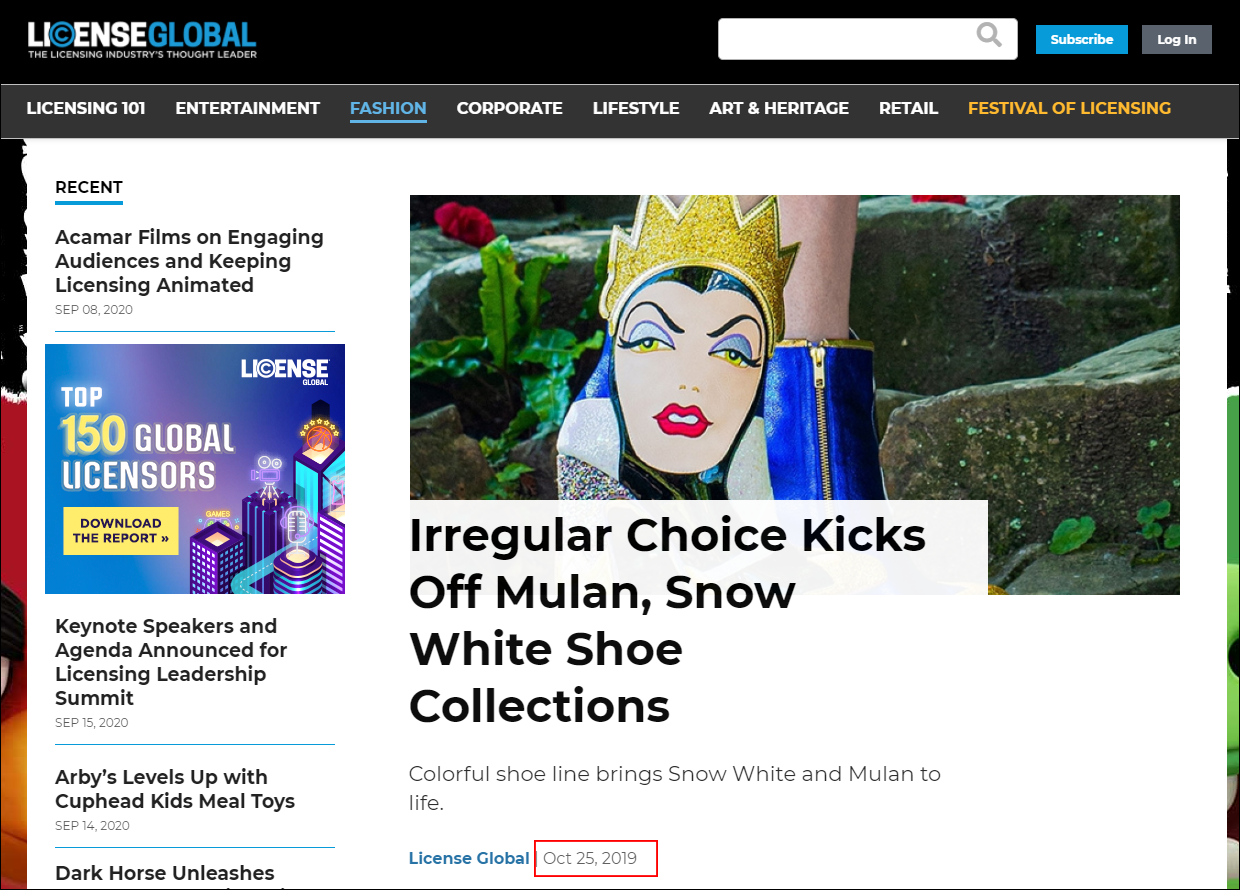The height and width of the screenshot is (890, 1240).
Task: Click the Irregular Choice article headline
Action: (x=667, y=620)
